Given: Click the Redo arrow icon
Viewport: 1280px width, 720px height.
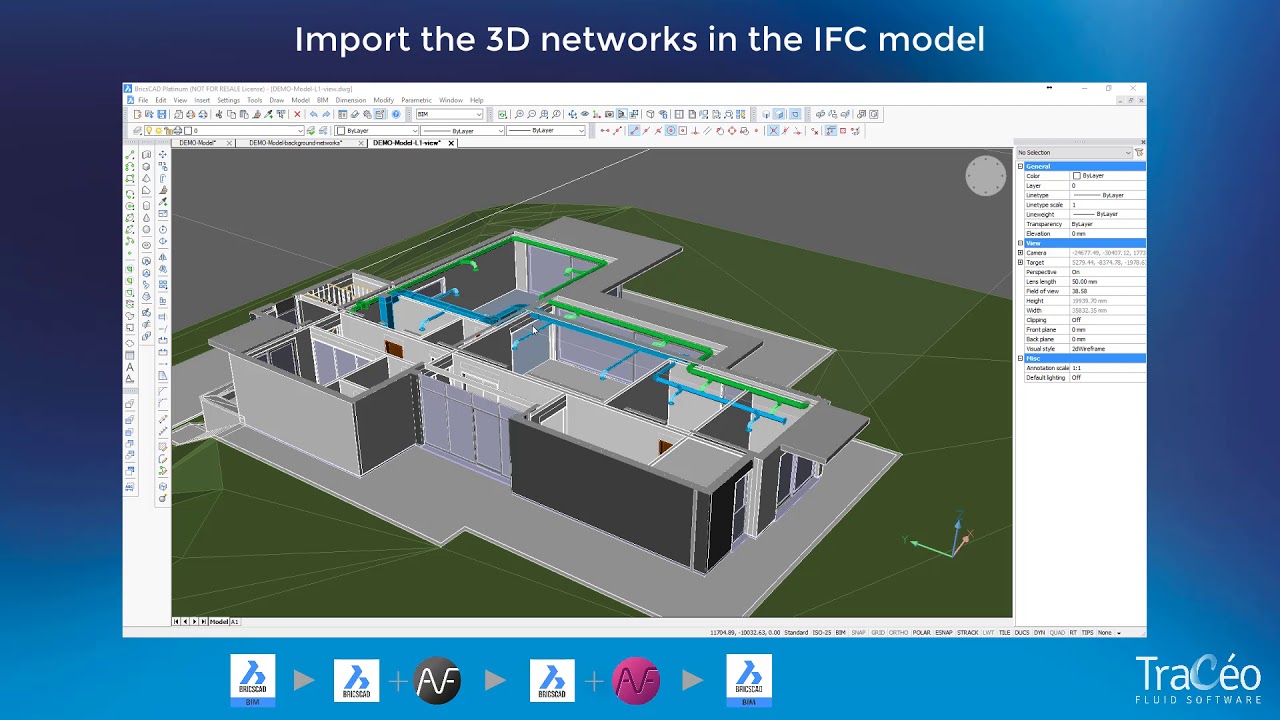Looking at the screenshot, I should [x=326, y=114].
